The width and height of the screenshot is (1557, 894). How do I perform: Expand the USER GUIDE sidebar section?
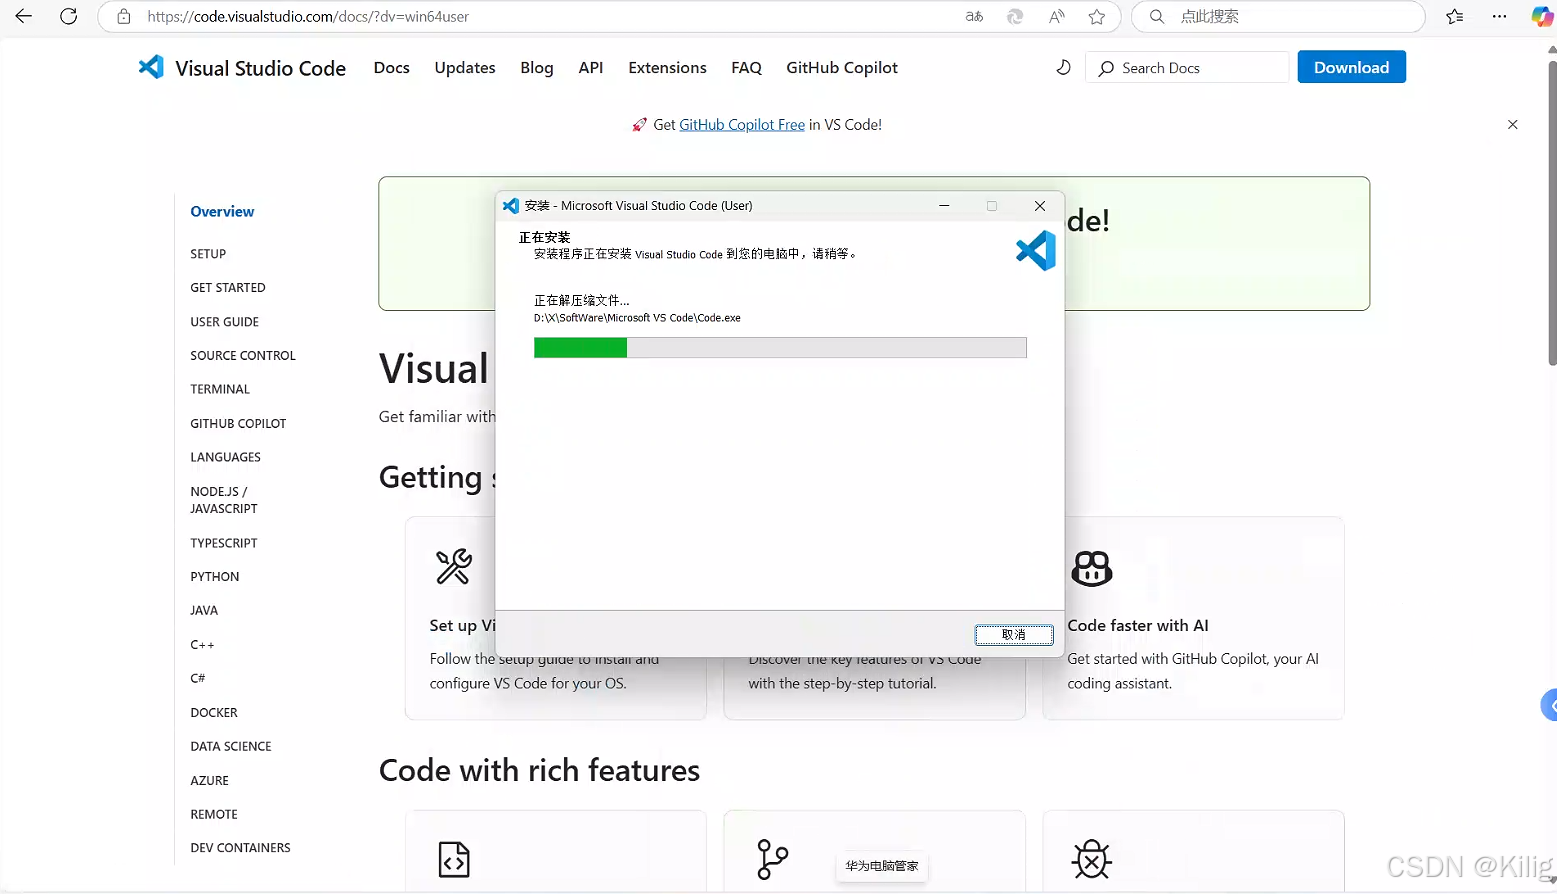coord(224,322)
